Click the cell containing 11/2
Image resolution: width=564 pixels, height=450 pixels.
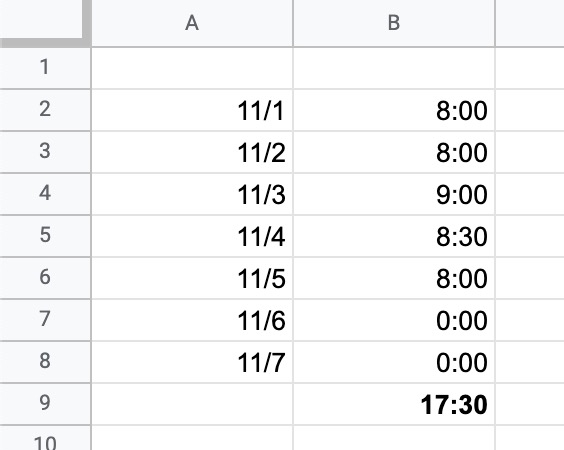[192, 152]
